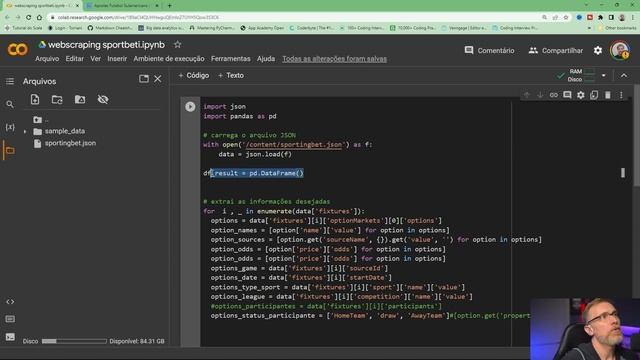640x360 pixels.
Task: Go back in browser history
Action: 7,18
